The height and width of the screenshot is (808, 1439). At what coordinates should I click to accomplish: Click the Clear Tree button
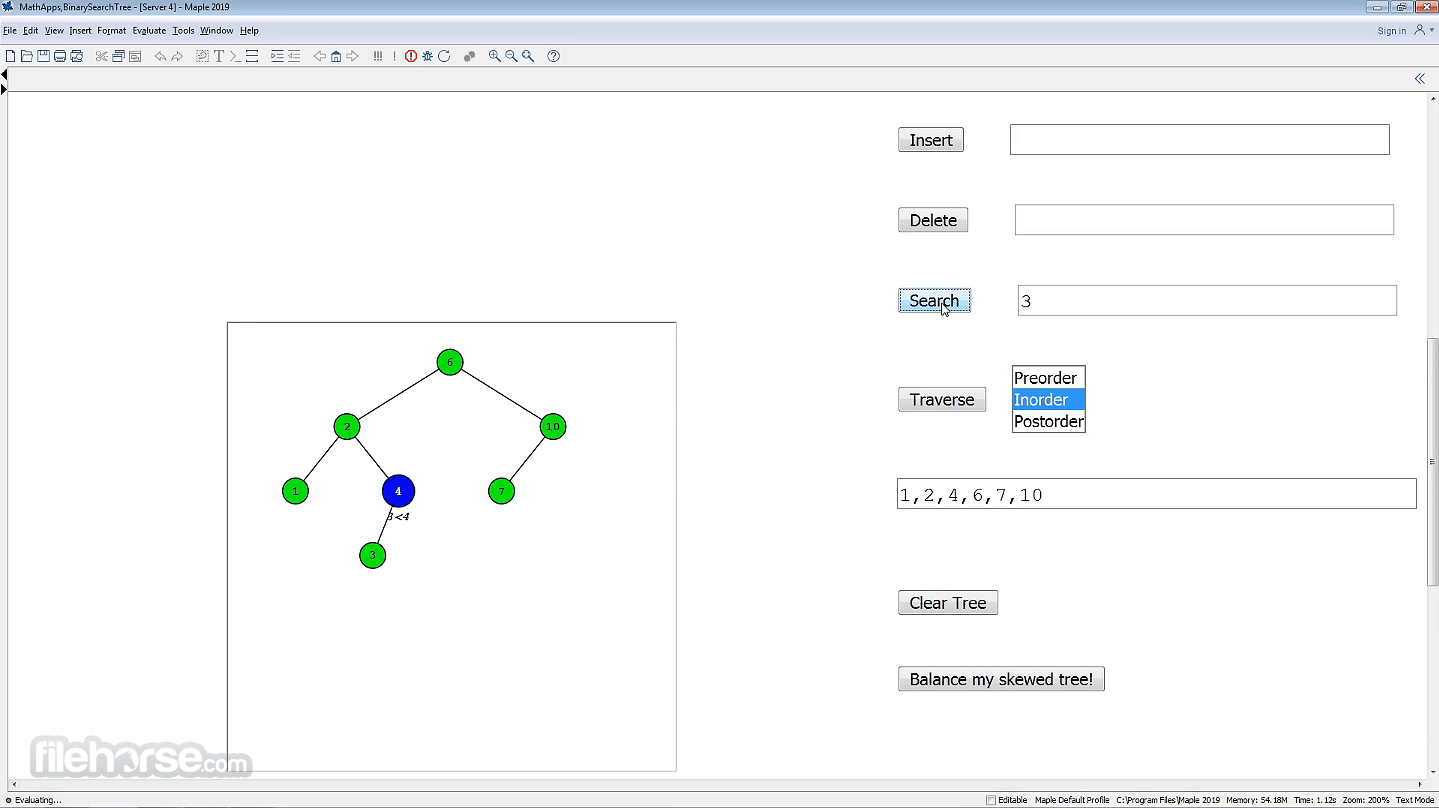(948, 603)
